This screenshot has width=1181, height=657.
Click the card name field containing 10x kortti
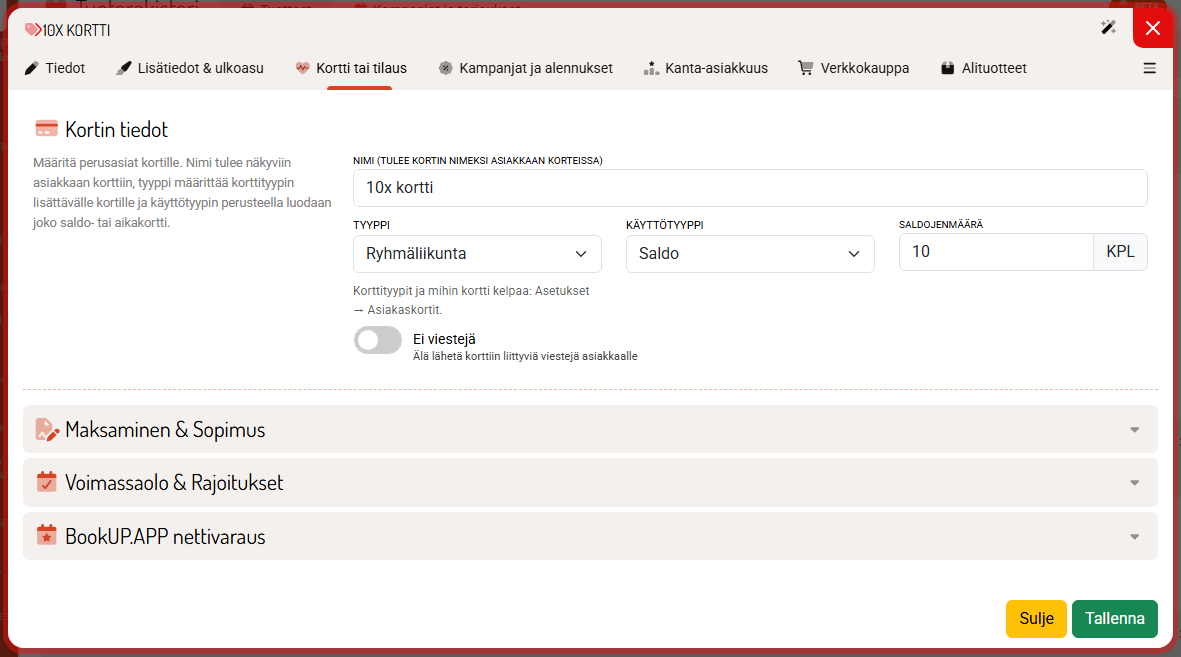(x=750, y=188)
